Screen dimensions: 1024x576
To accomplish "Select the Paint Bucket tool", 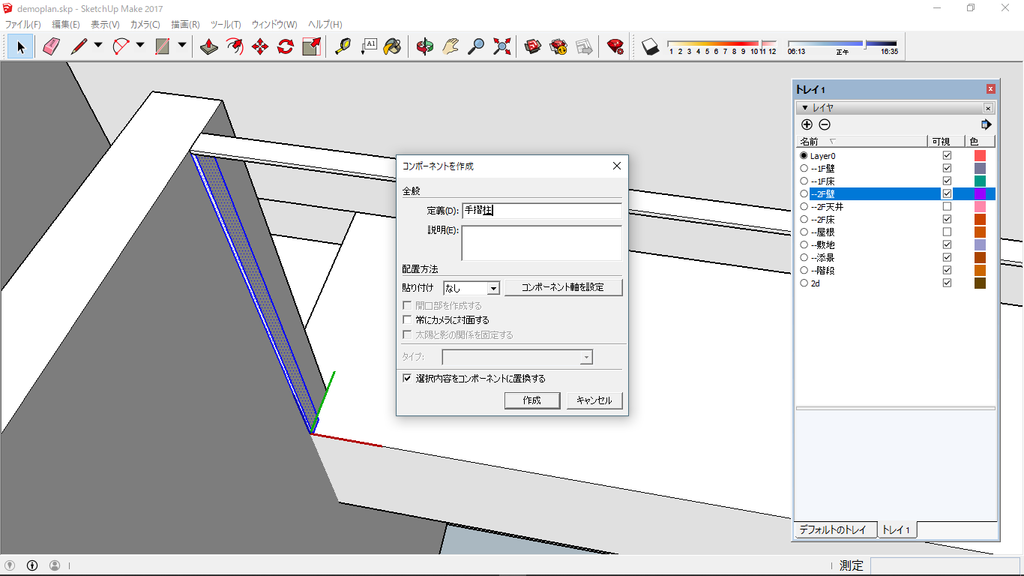I will click(x=392, y=46).
